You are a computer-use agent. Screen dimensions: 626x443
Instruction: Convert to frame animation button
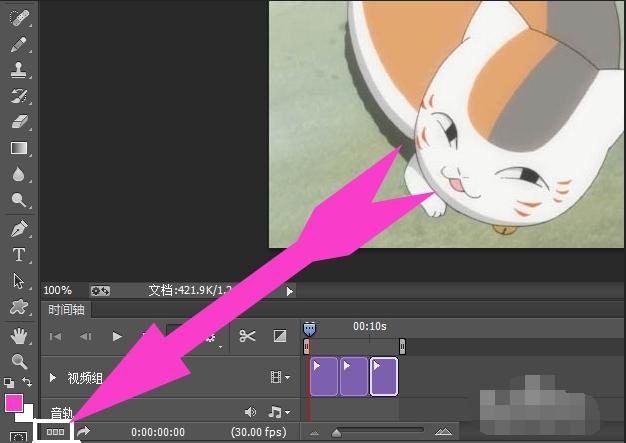click(x=56, y=432)
